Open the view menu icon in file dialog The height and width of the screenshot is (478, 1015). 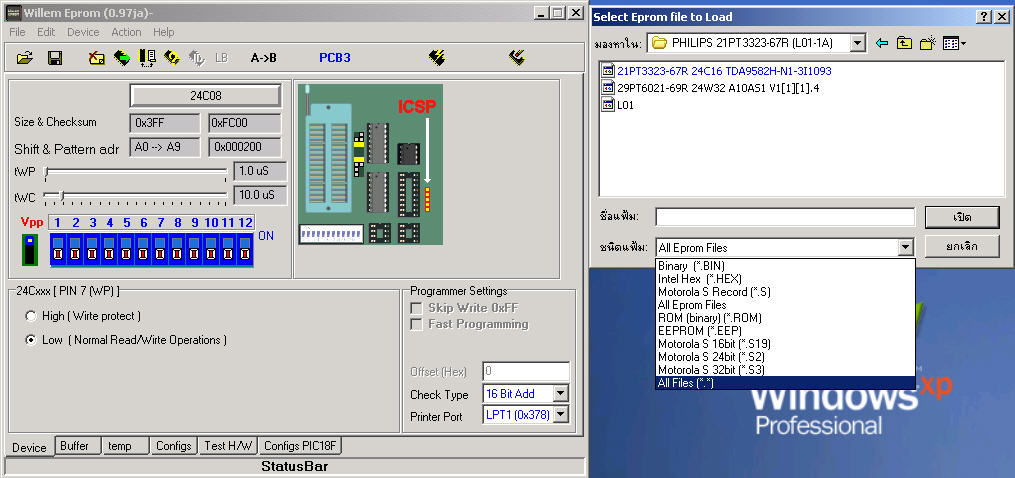tap(954, 43)
